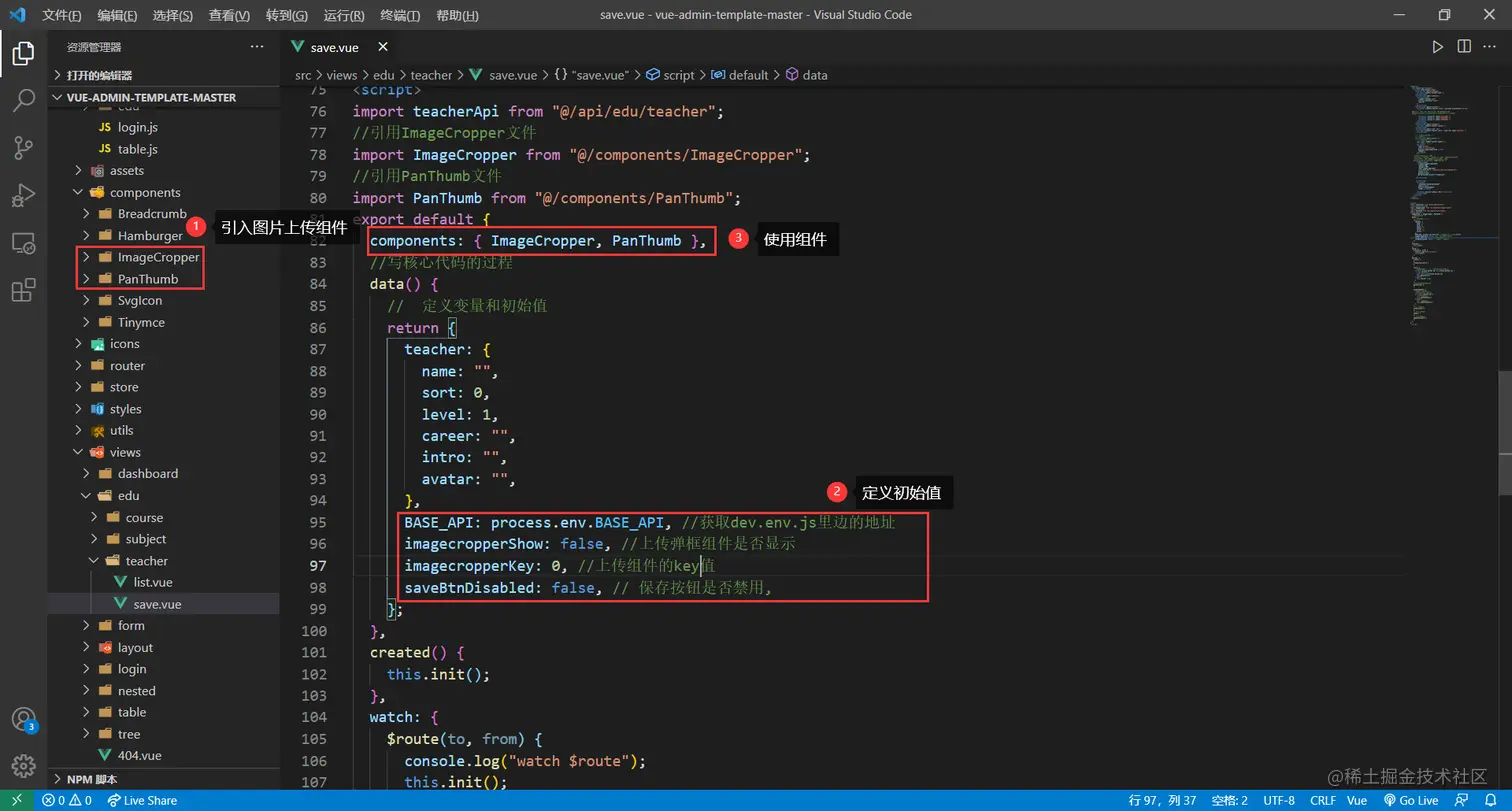Change line and column via 行 97, 列 37
Image resolution: width=1512 pixels, height=811 pixels.
(1163, 801)
